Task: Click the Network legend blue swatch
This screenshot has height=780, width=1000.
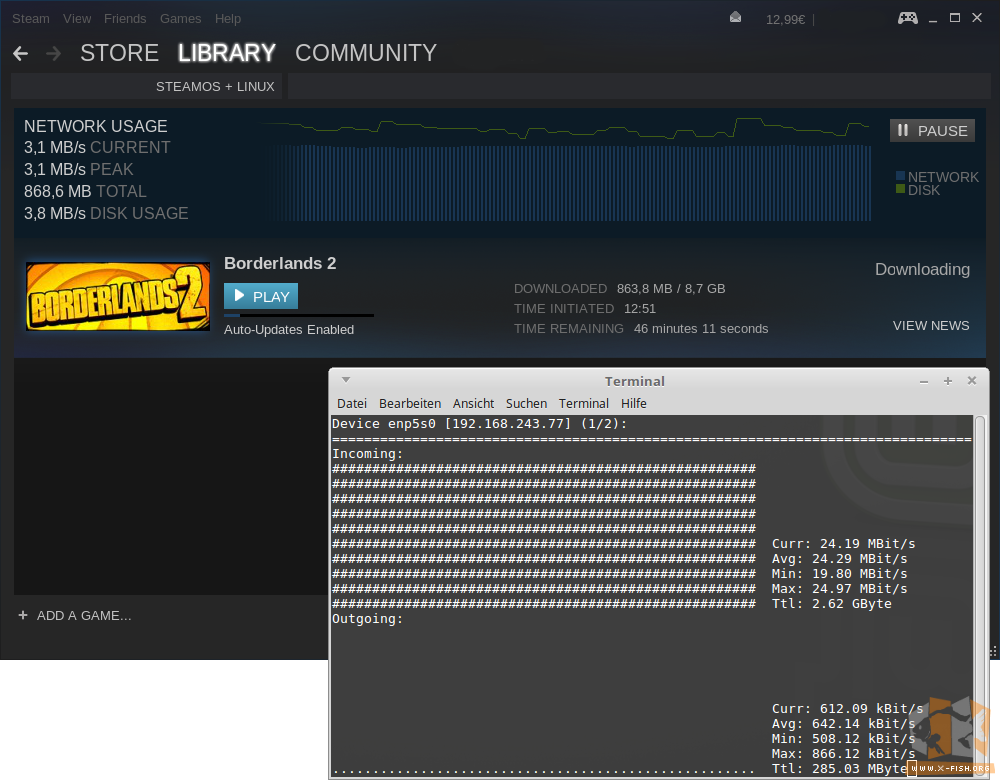Action: click(x=901, y=176)
